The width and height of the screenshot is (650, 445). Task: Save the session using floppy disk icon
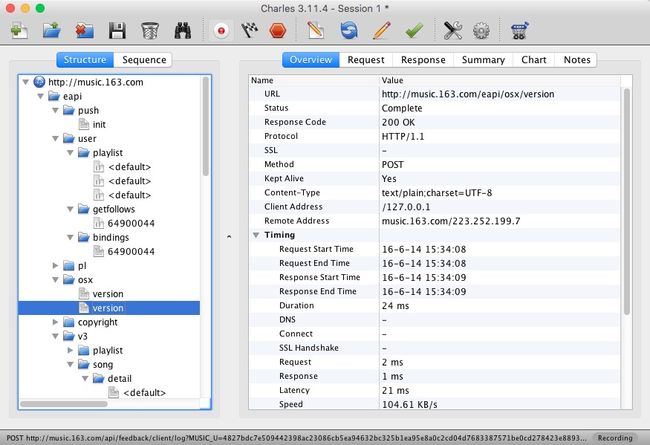pos(117,31)
